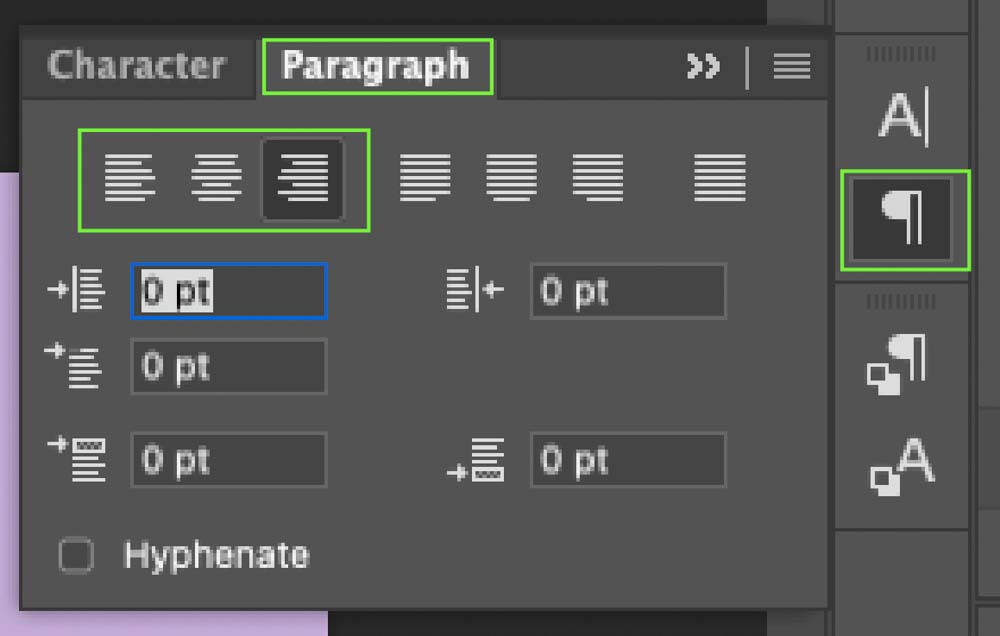Select the Align left paragraph icon
This screenshot has height=636, width=1000.
pos(130,179)
